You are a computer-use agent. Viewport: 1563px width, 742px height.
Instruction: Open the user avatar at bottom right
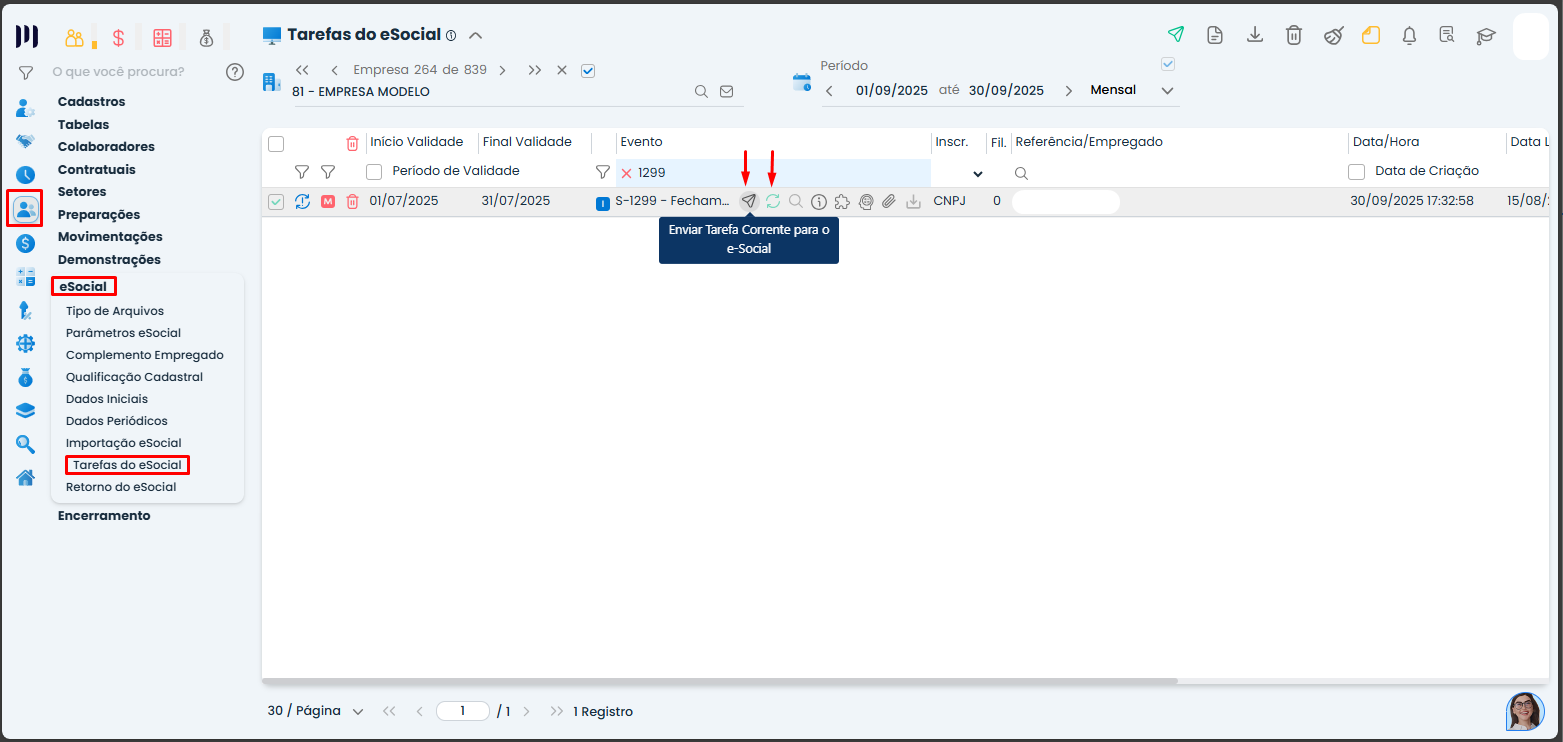(x=1525, y=711)
